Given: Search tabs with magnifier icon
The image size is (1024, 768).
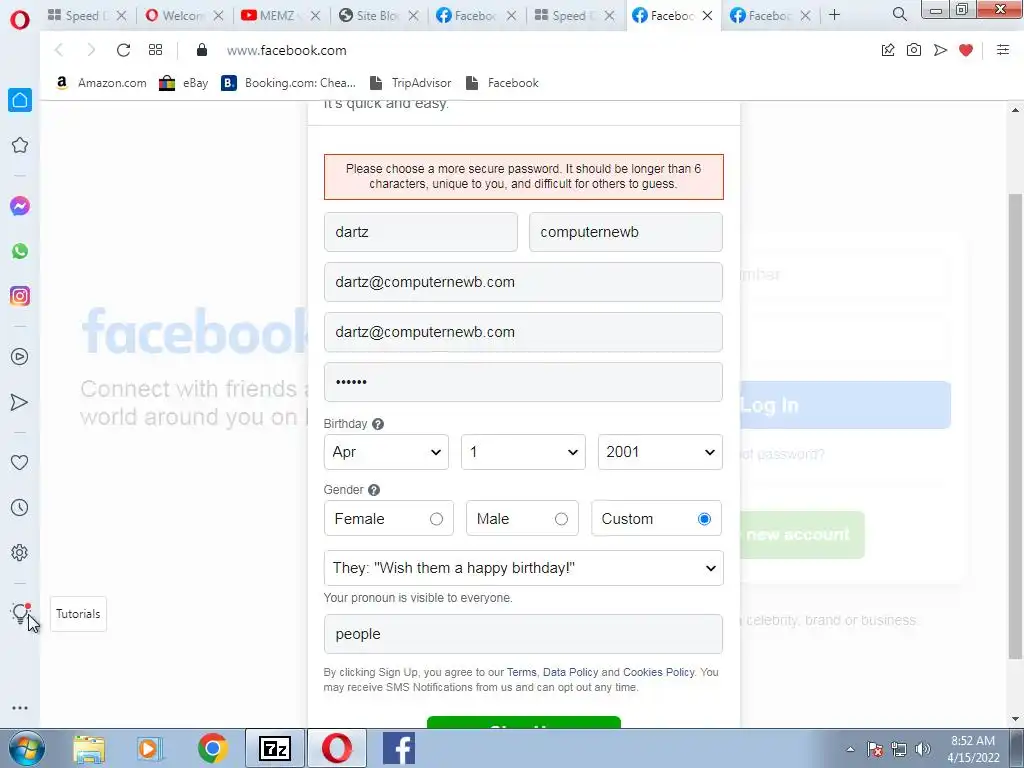Looking at the screenshot, I should [899, 14].
